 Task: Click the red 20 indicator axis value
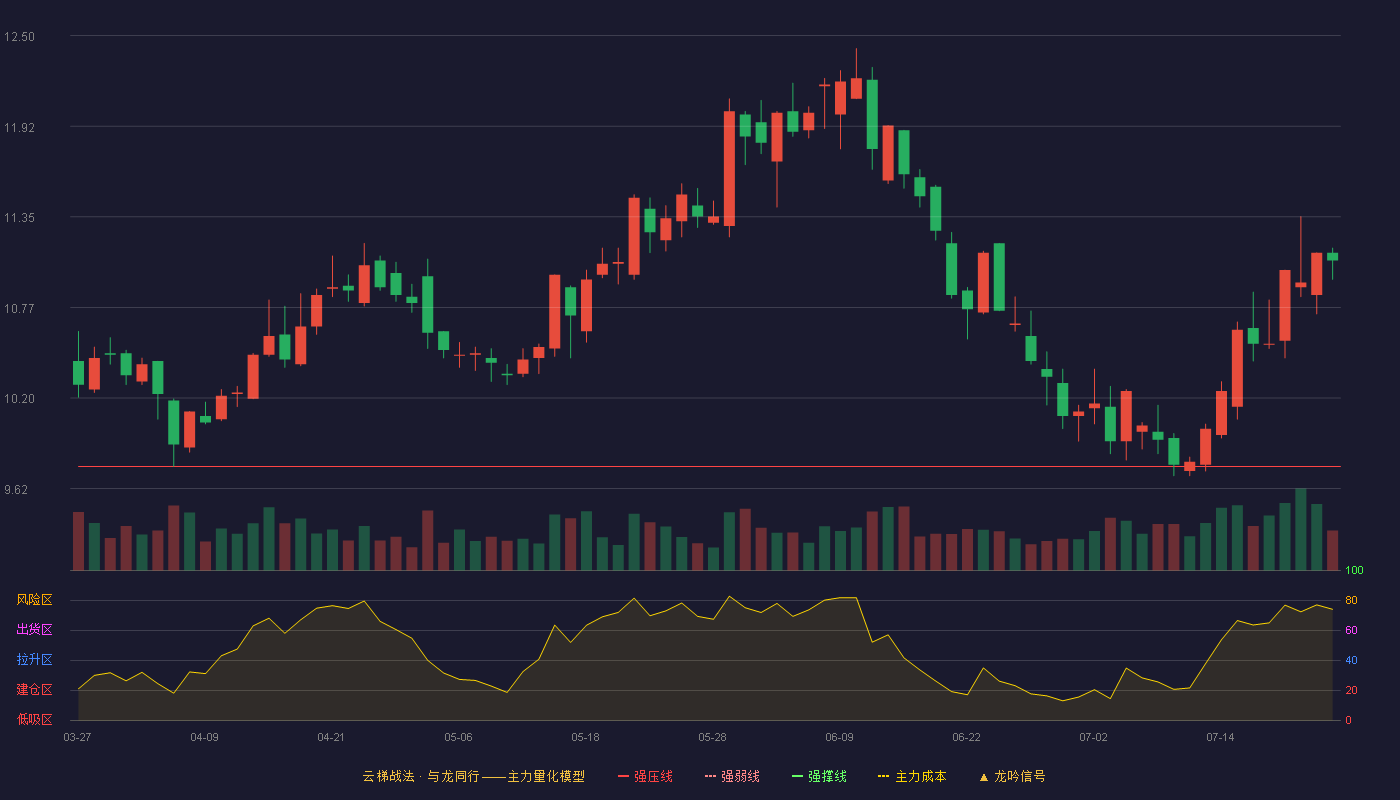[x=1351, y=691]
